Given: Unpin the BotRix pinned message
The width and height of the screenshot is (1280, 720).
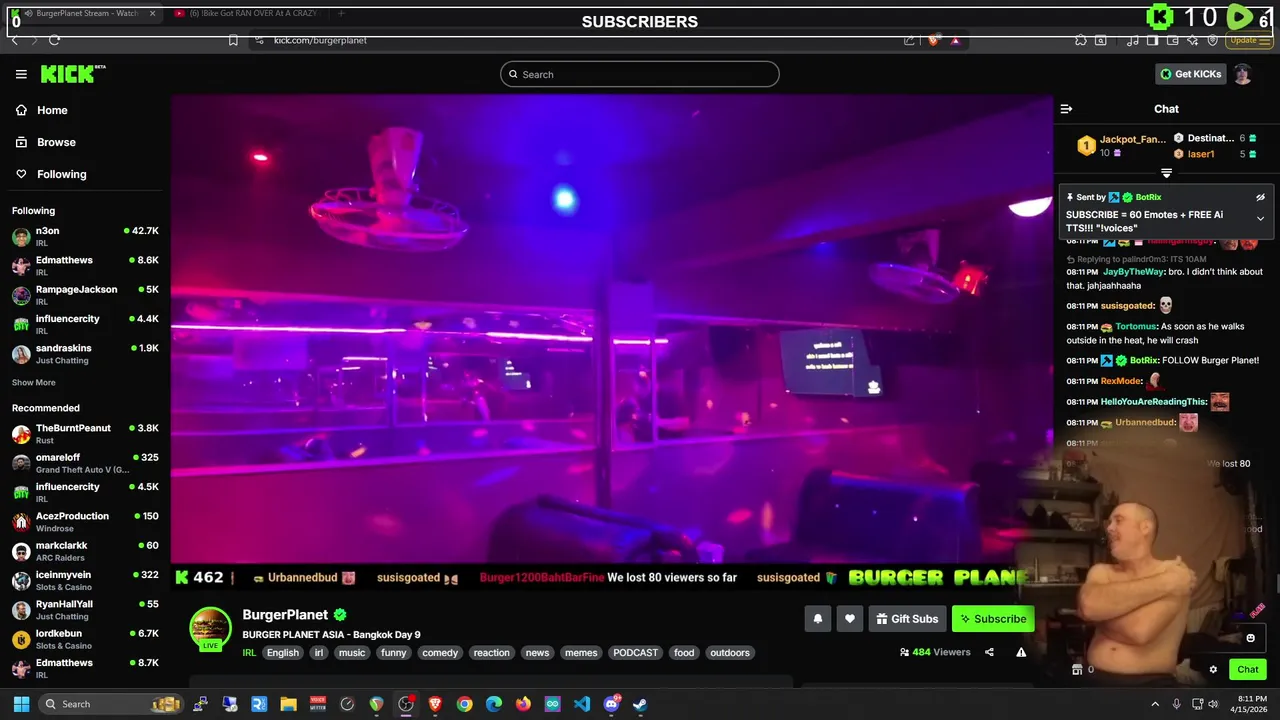Looking at the screenshot, I should [x=1260, y=197].
